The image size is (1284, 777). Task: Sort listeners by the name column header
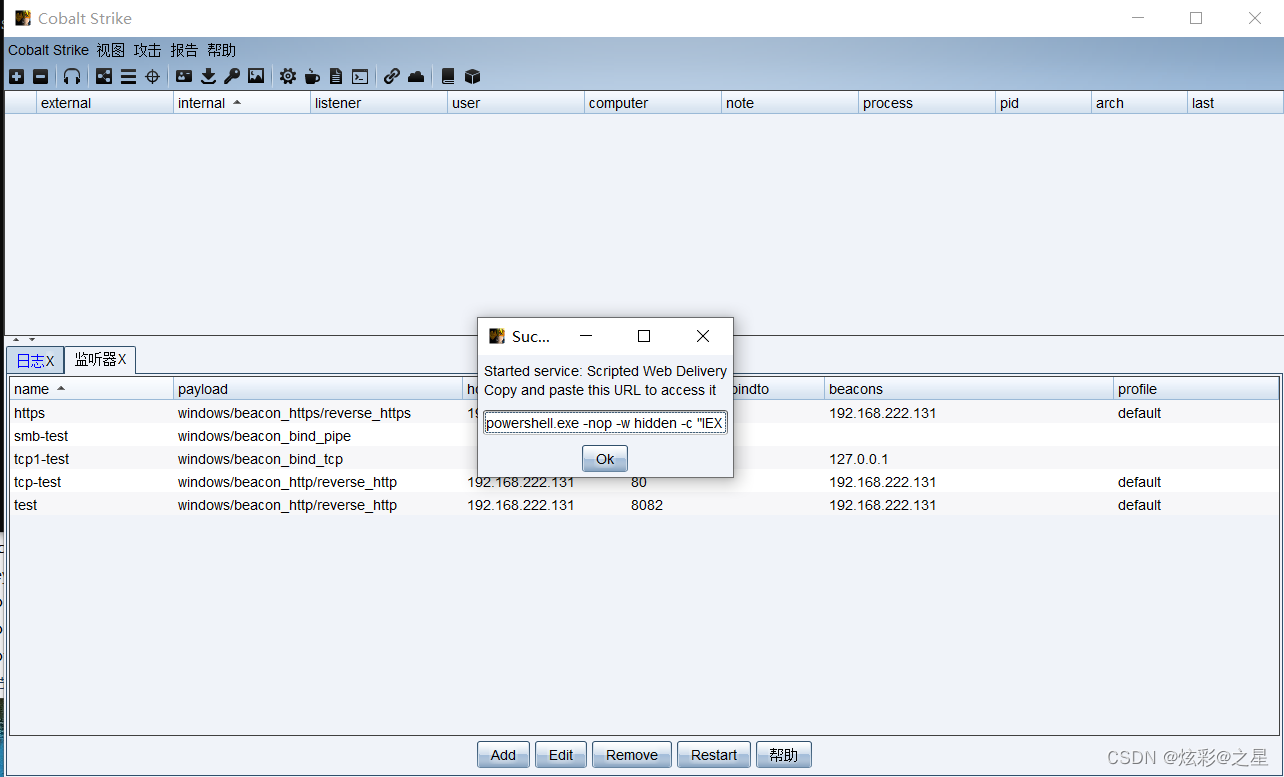coord(92,389)
